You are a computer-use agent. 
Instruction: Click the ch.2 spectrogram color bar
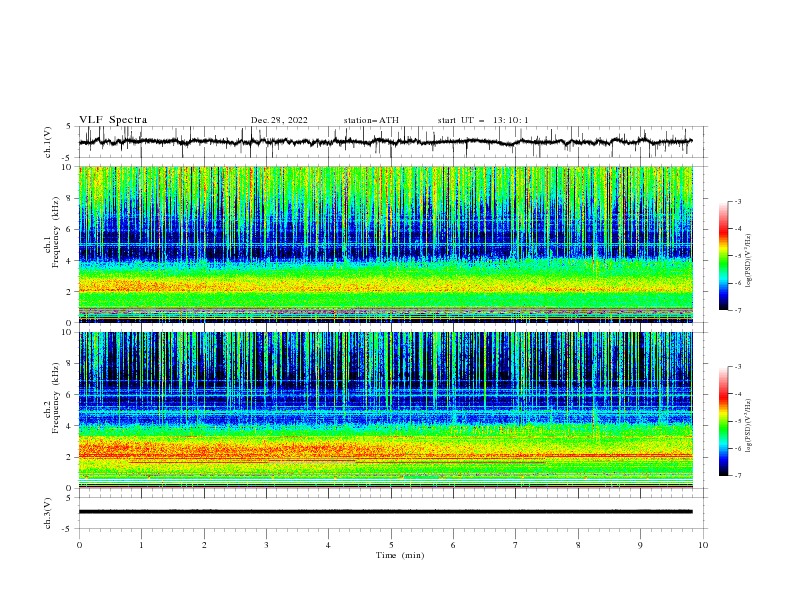coord(723,421)
